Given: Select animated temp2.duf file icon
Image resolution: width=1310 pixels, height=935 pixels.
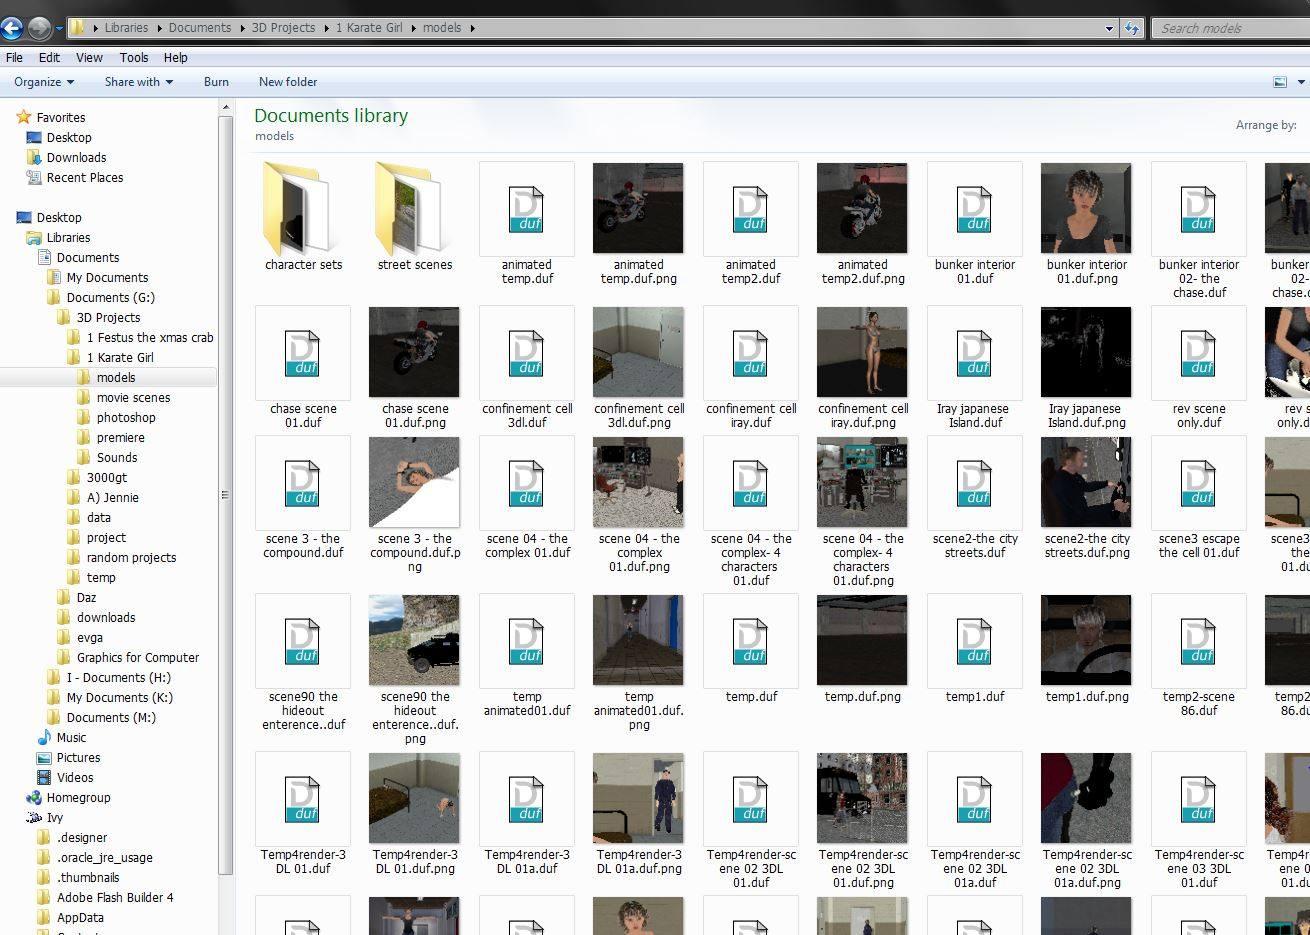Looking at the screenshot, I should point(751,209).
